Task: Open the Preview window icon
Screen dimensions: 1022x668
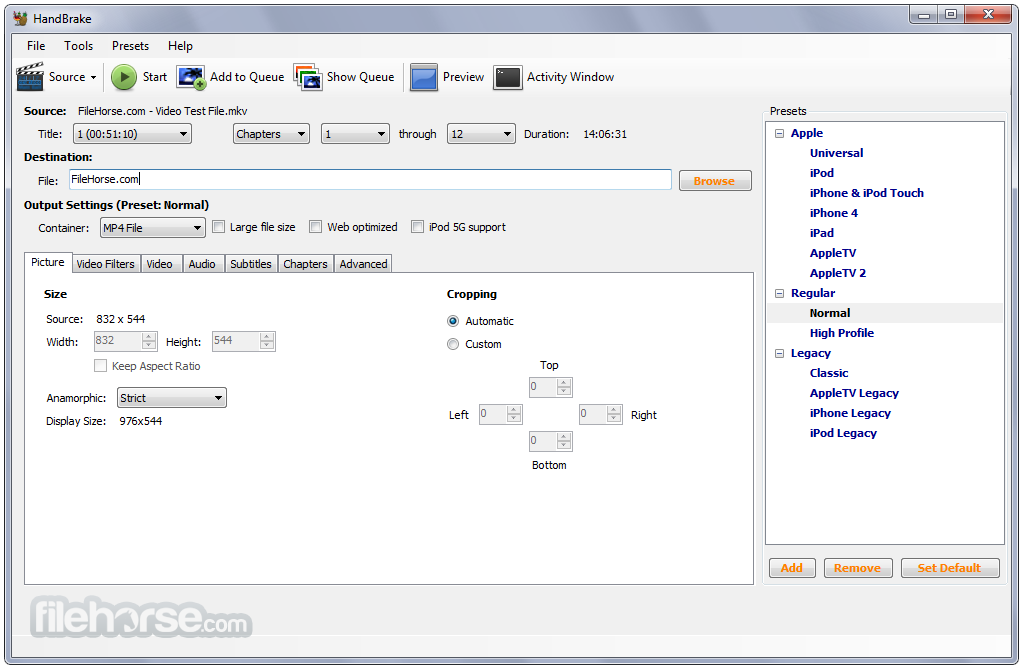Action: pos(425,77)
